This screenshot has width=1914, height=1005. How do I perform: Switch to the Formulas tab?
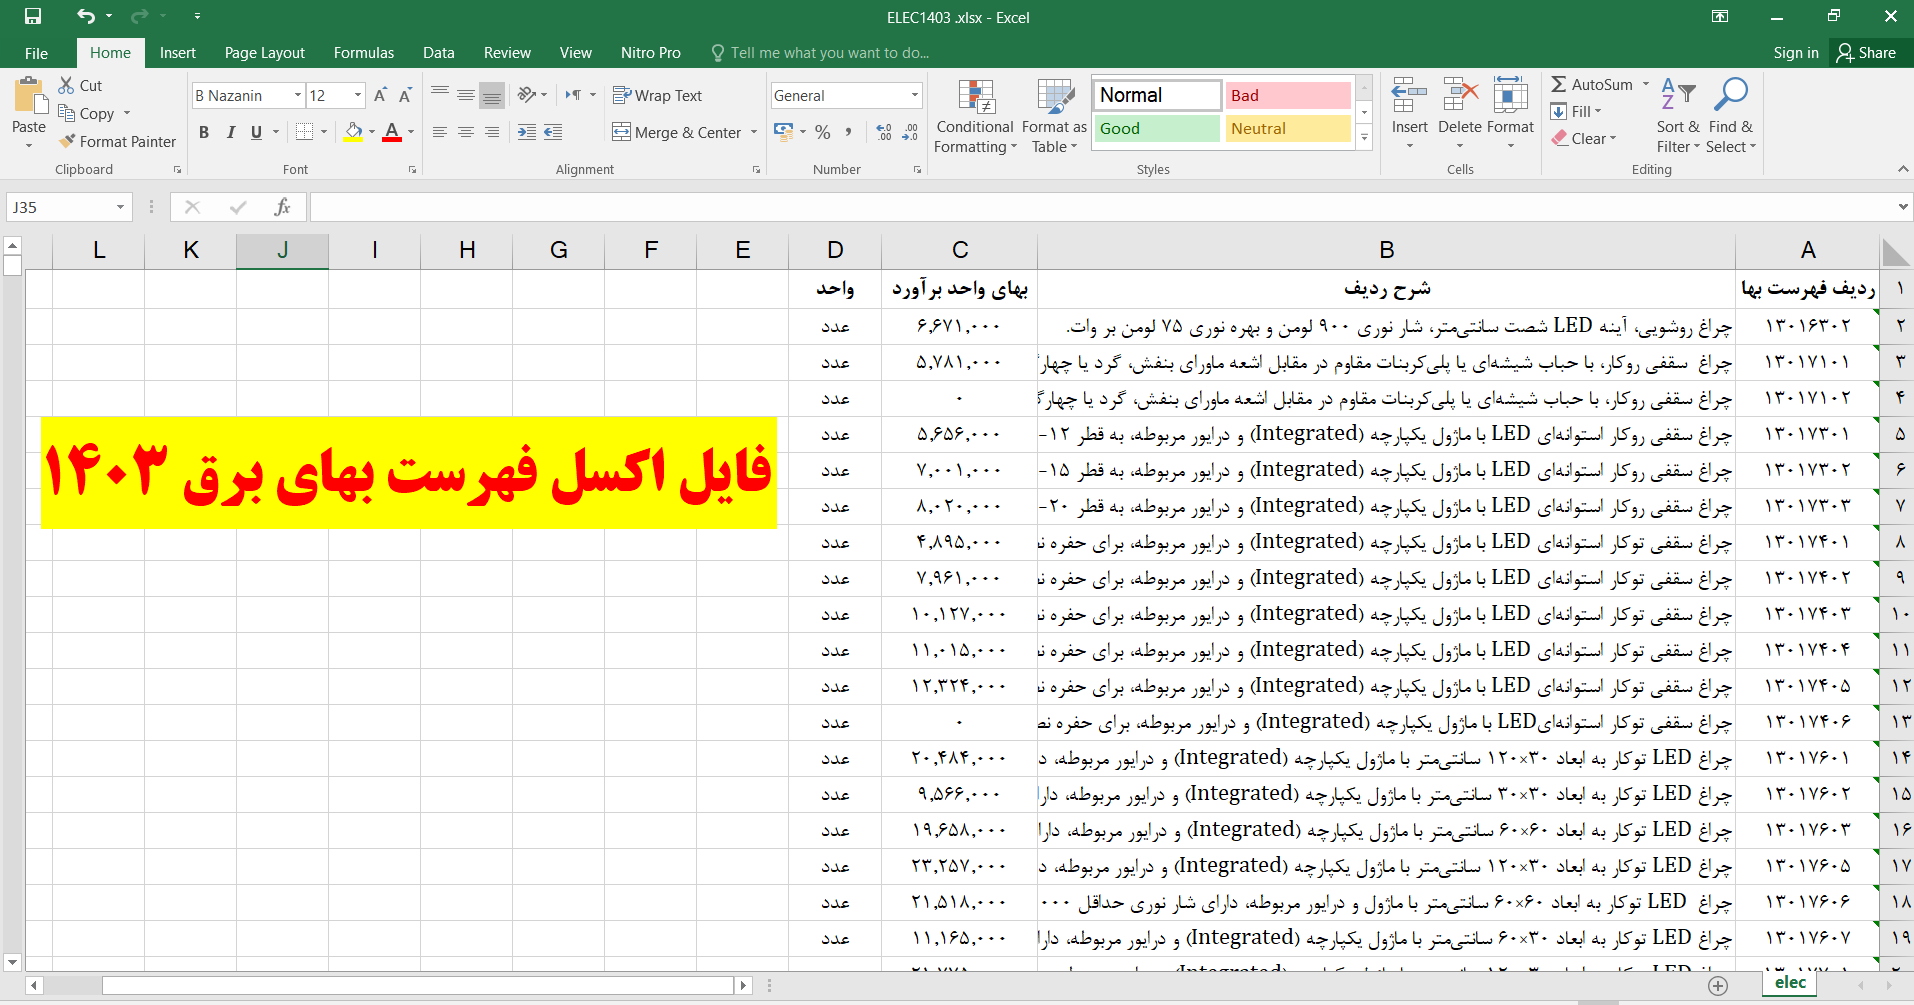pyautogui.click(x=363, y=53)
